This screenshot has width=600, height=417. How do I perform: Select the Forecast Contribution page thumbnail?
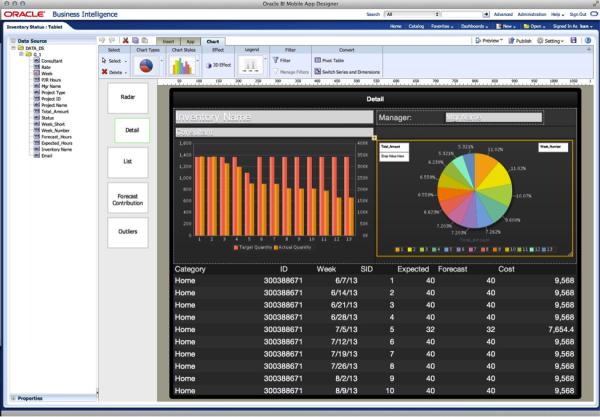point(127,197)
